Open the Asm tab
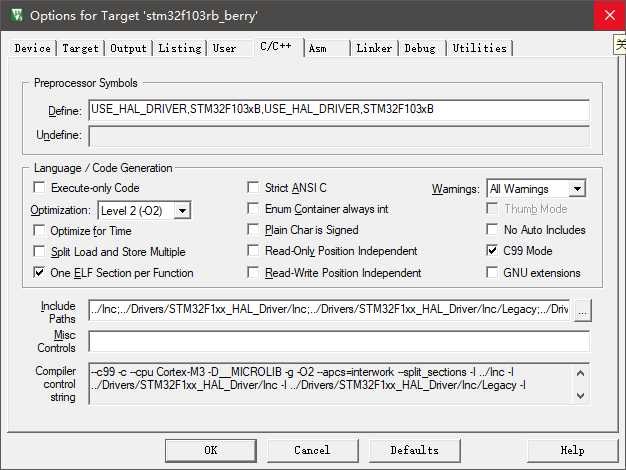 317,48
